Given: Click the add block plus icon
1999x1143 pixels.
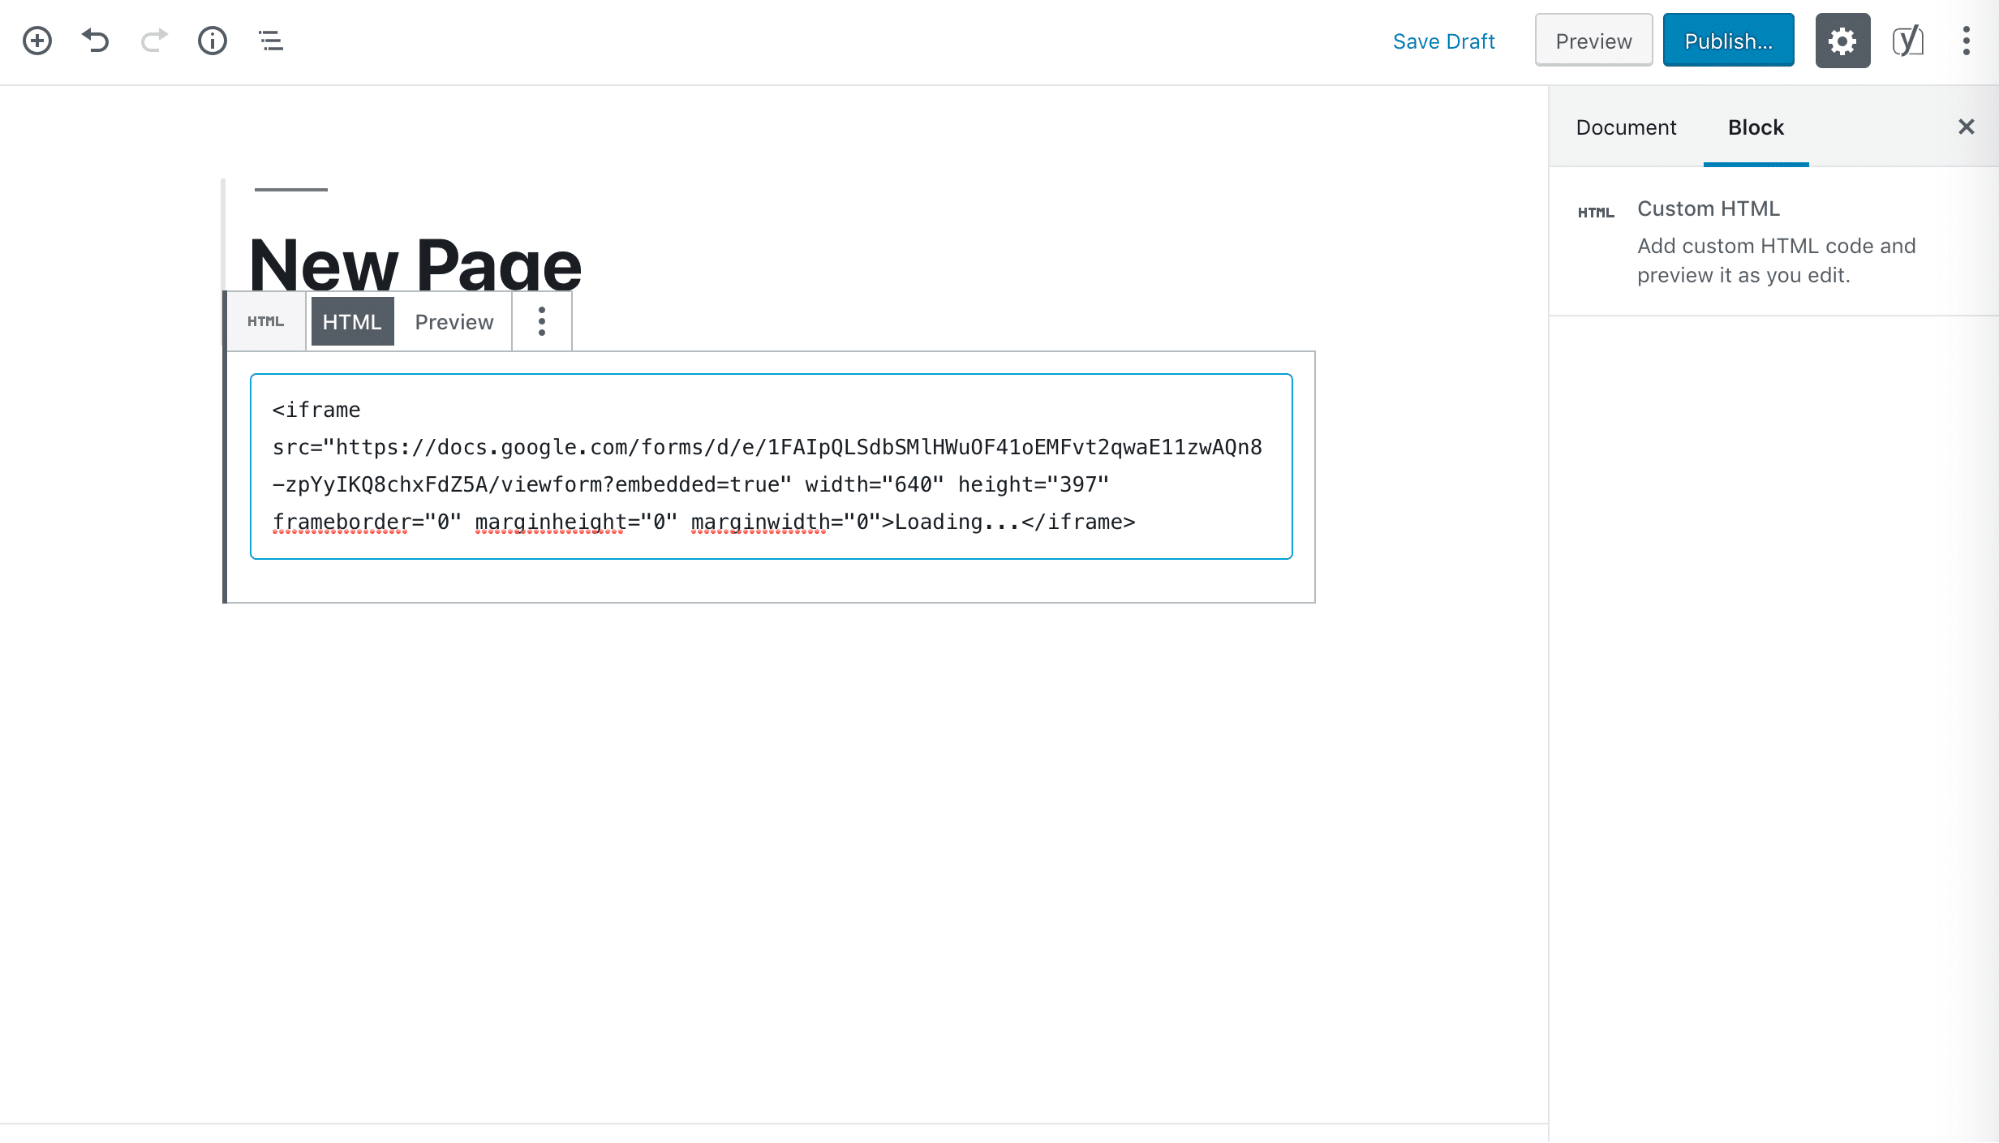Looking at the screenshot, I should click(37, 41).
